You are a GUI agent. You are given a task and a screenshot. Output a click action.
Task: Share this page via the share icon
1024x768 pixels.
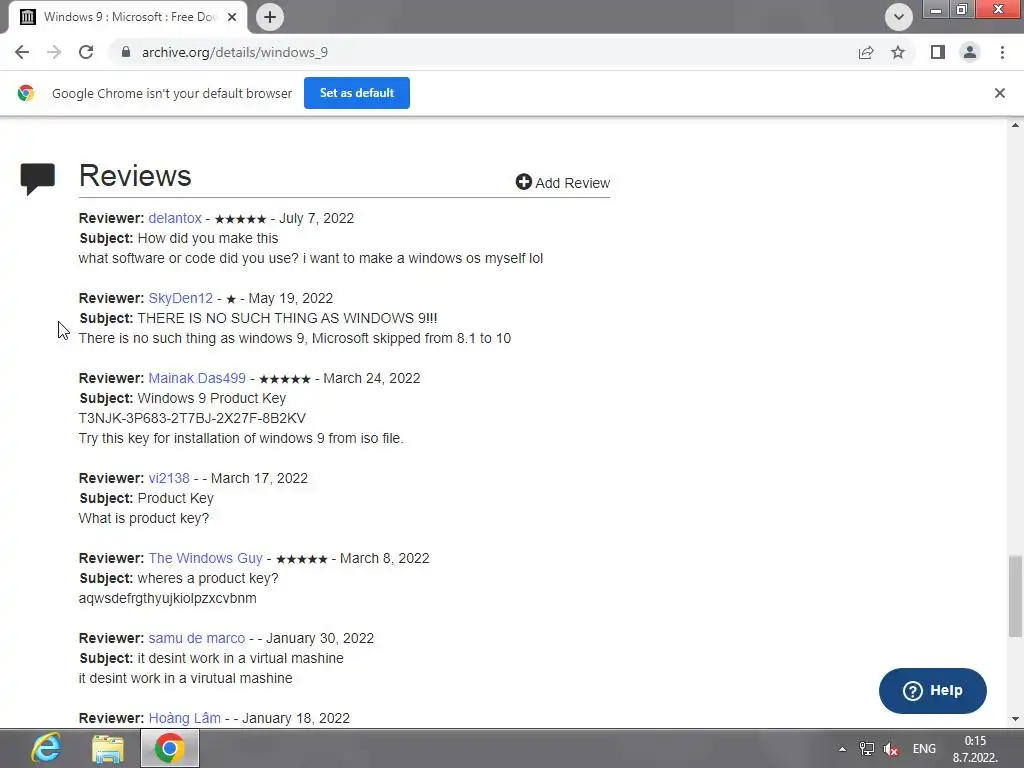click(866, 52)
